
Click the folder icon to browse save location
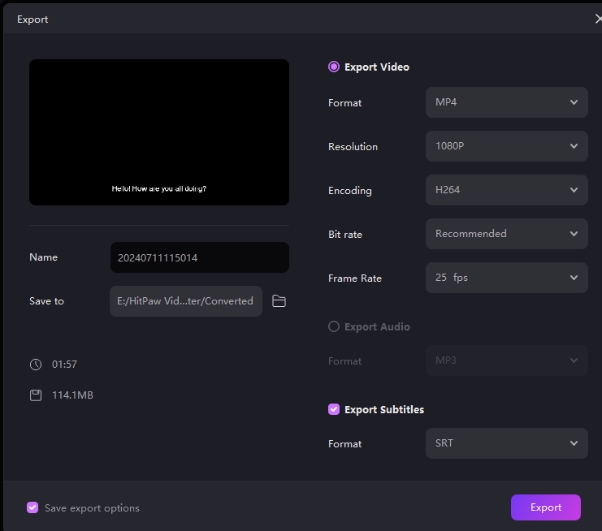pos(279,301)
